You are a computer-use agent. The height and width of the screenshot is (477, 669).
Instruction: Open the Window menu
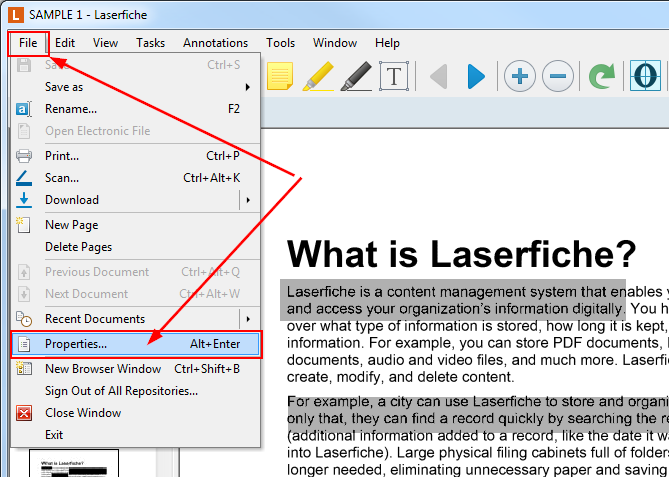[335, 43]
